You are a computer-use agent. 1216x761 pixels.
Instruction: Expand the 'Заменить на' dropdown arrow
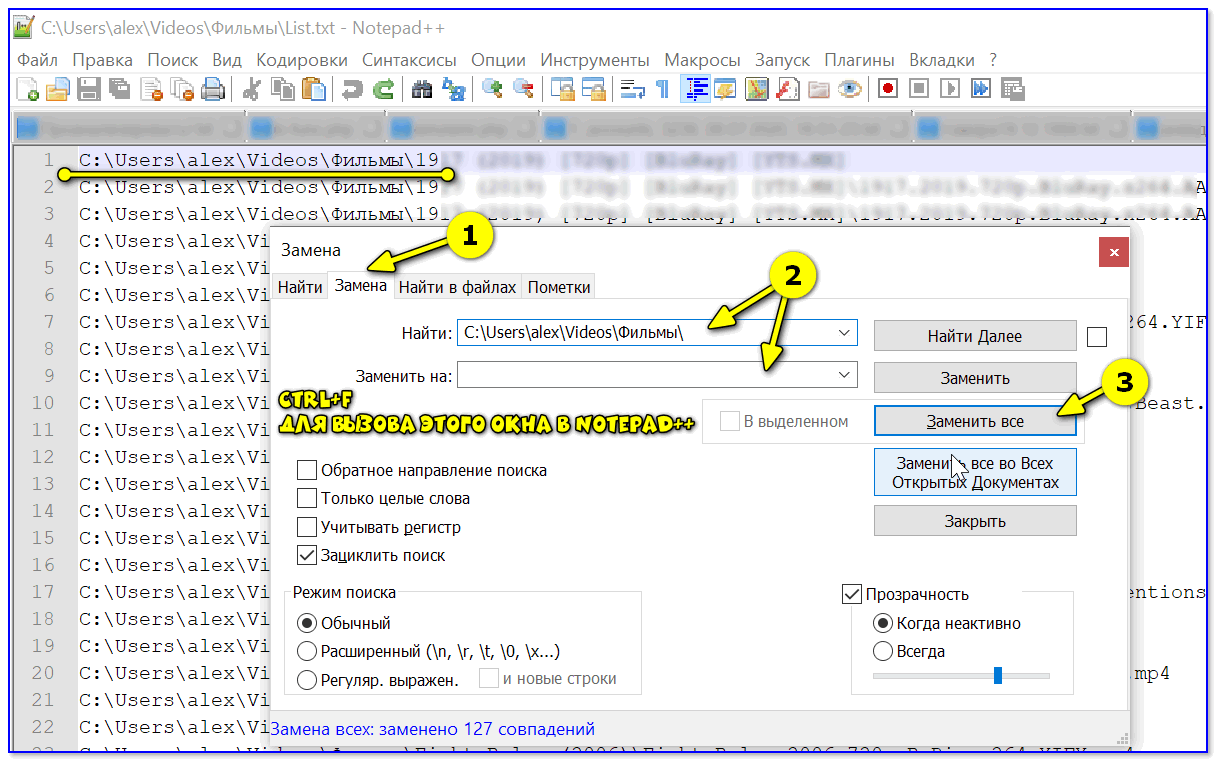click(844, 375)
